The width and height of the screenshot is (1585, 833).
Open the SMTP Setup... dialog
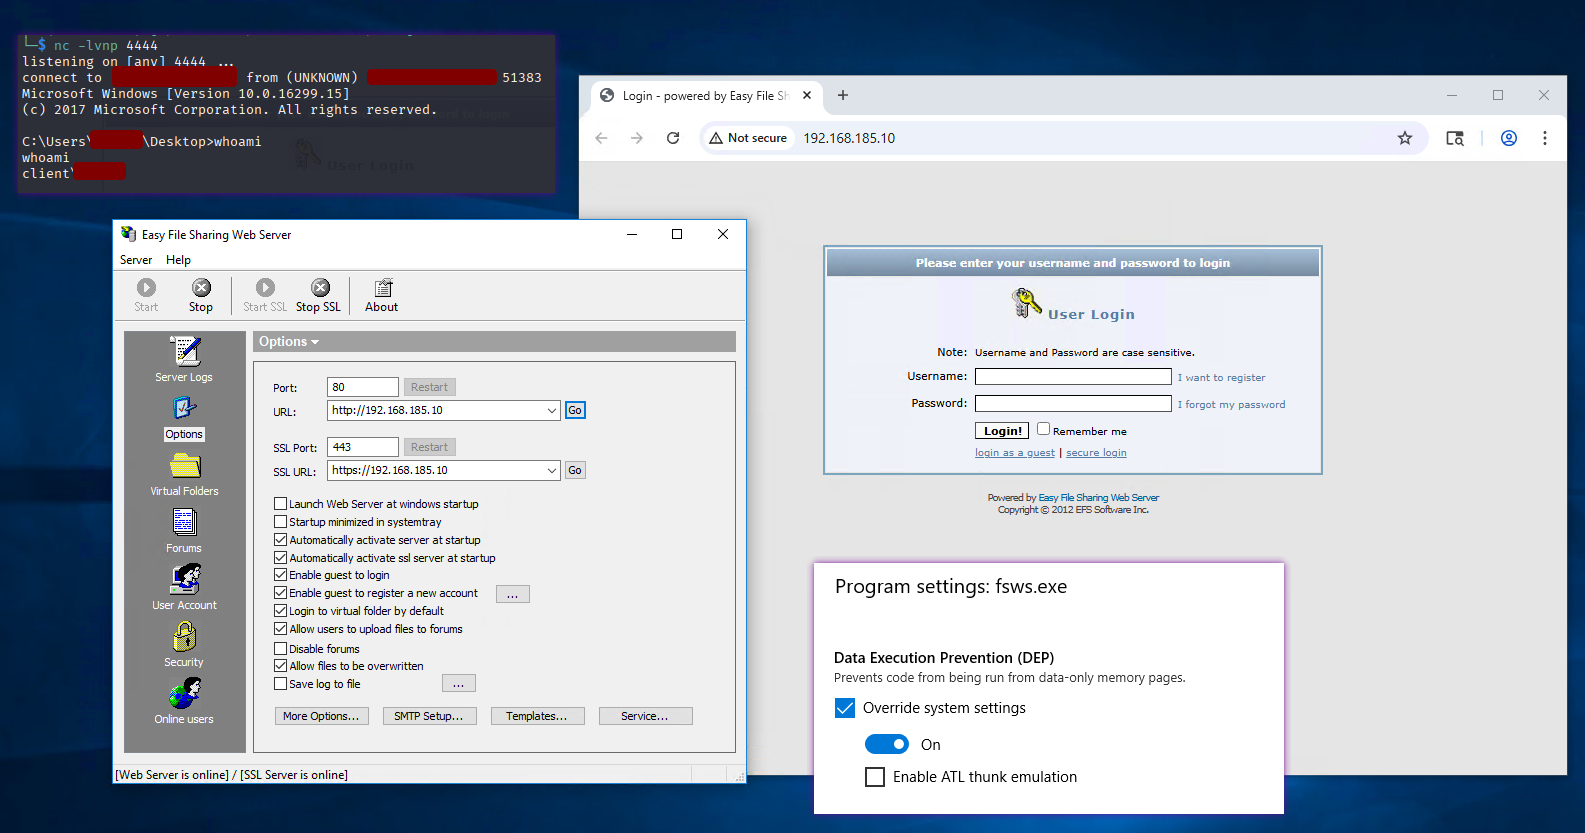tap(429, 716)
